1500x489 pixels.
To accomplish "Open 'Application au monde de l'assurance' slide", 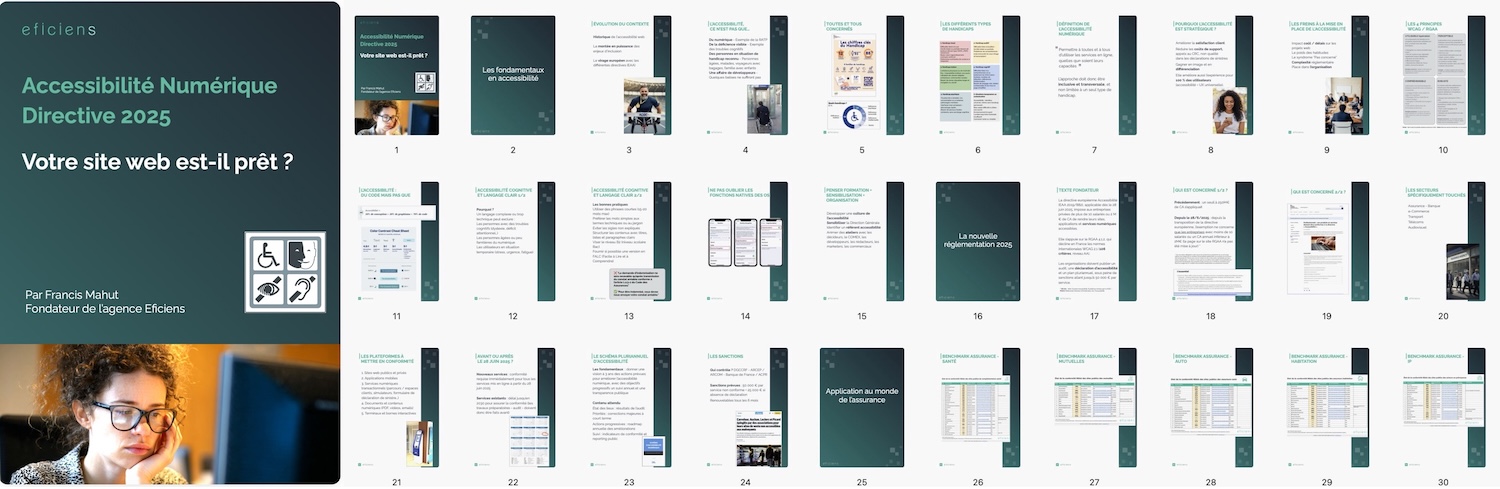I will coord(861,407).
